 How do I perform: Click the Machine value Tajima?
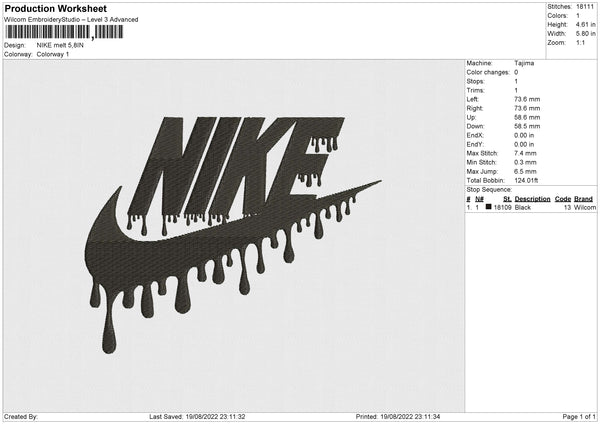524,63
